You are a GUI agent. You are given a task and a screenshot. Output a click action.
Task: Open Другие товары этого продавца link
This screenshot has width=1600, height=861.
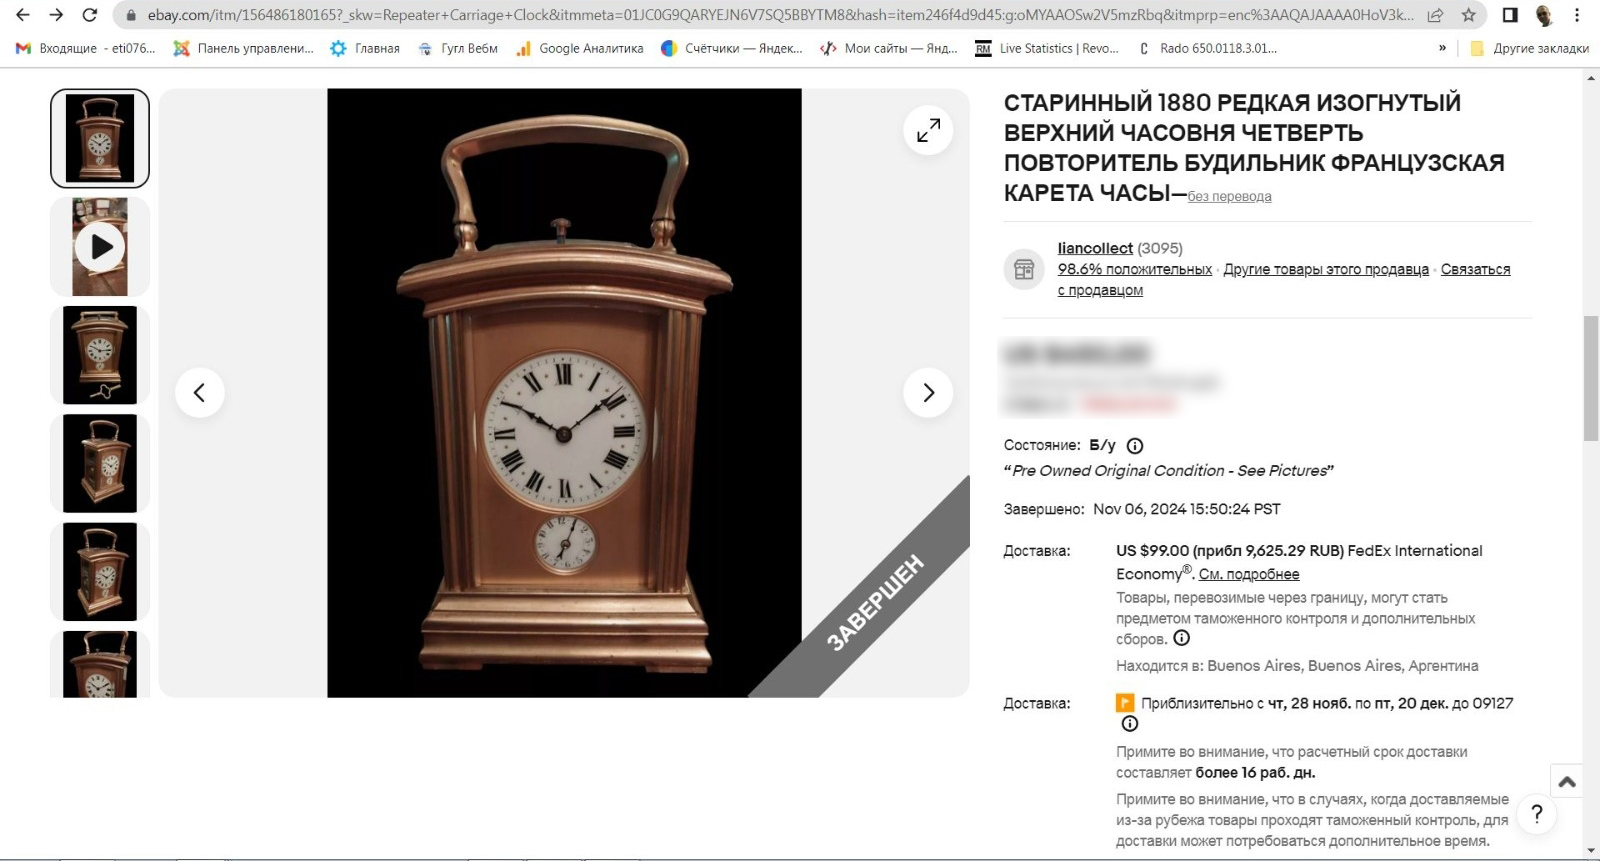pyautogui.click(x=1326, y=269)
